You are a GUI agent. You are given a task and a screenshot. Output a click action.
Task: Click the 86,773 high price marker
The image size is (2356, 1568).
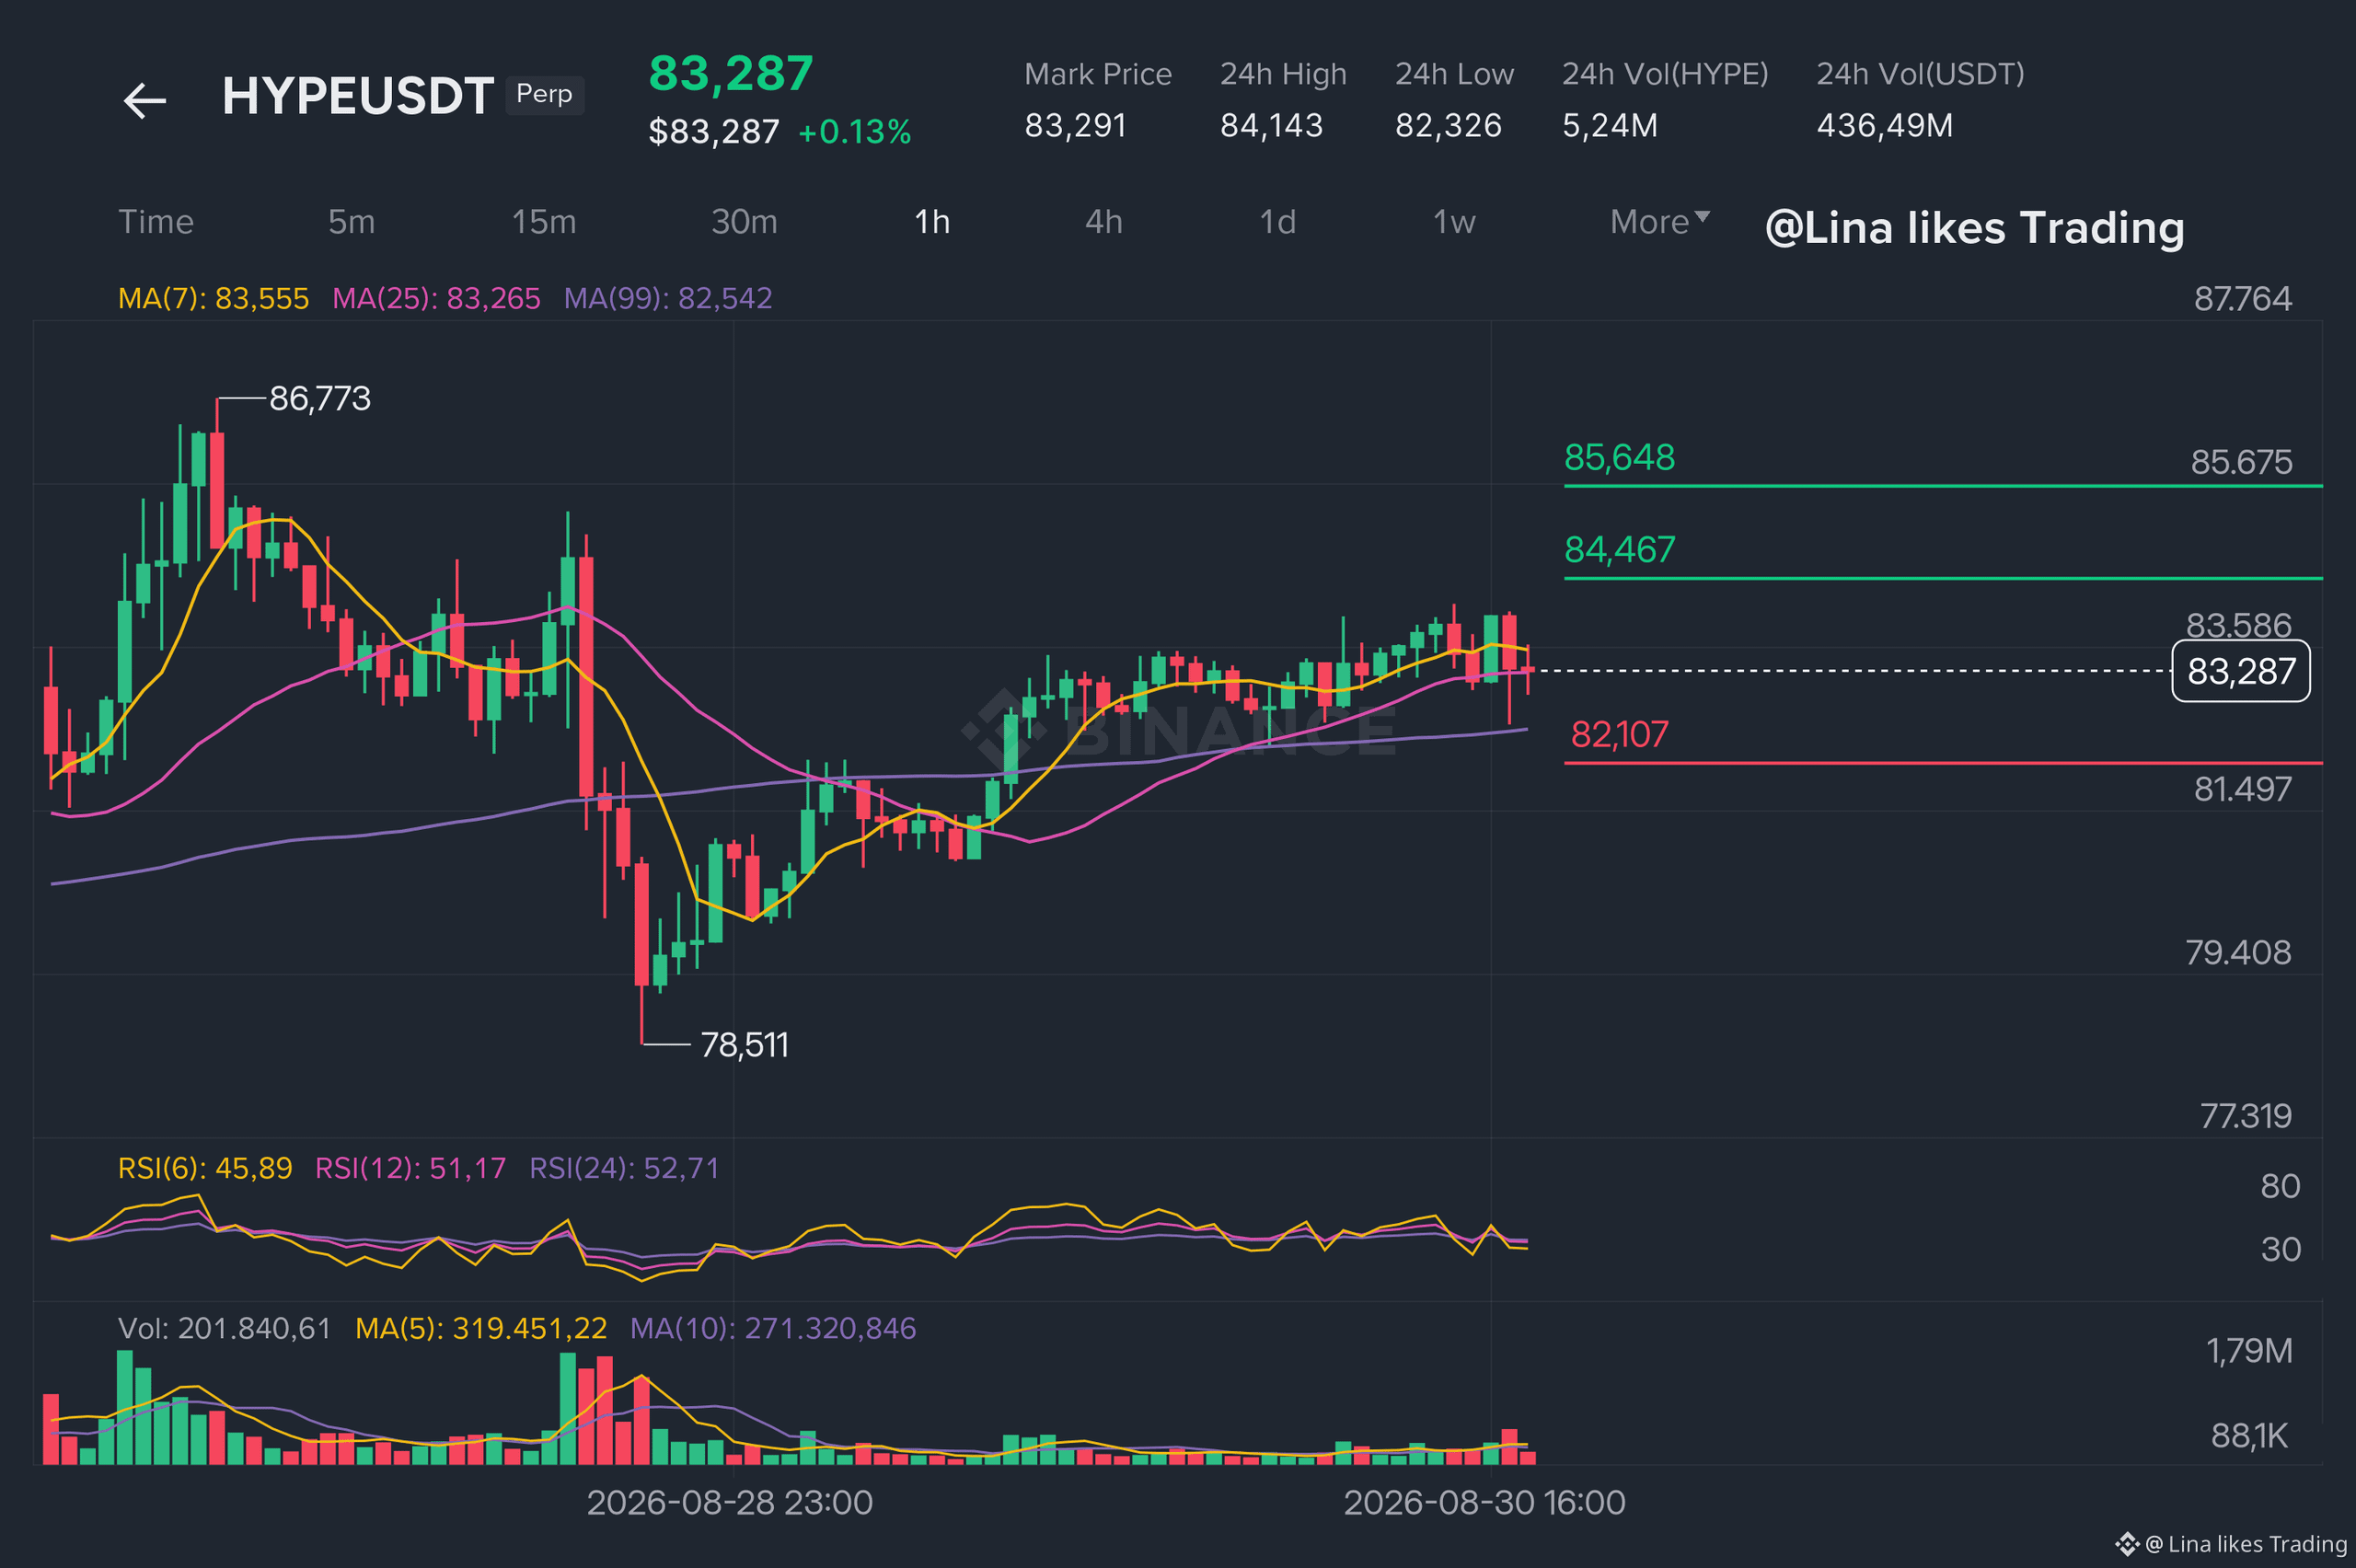pos(320,399)
